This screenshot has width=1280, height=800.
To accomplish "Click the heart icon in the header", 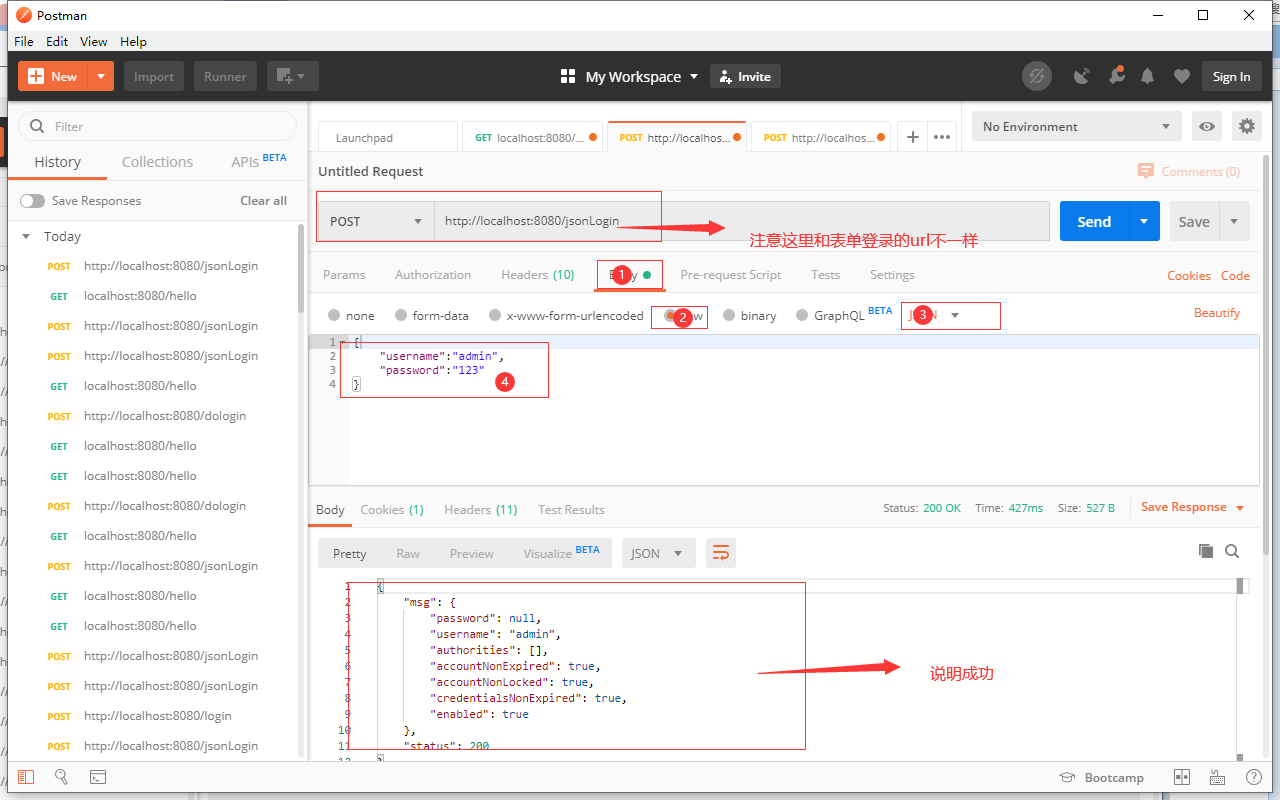I will (1180, 76).
